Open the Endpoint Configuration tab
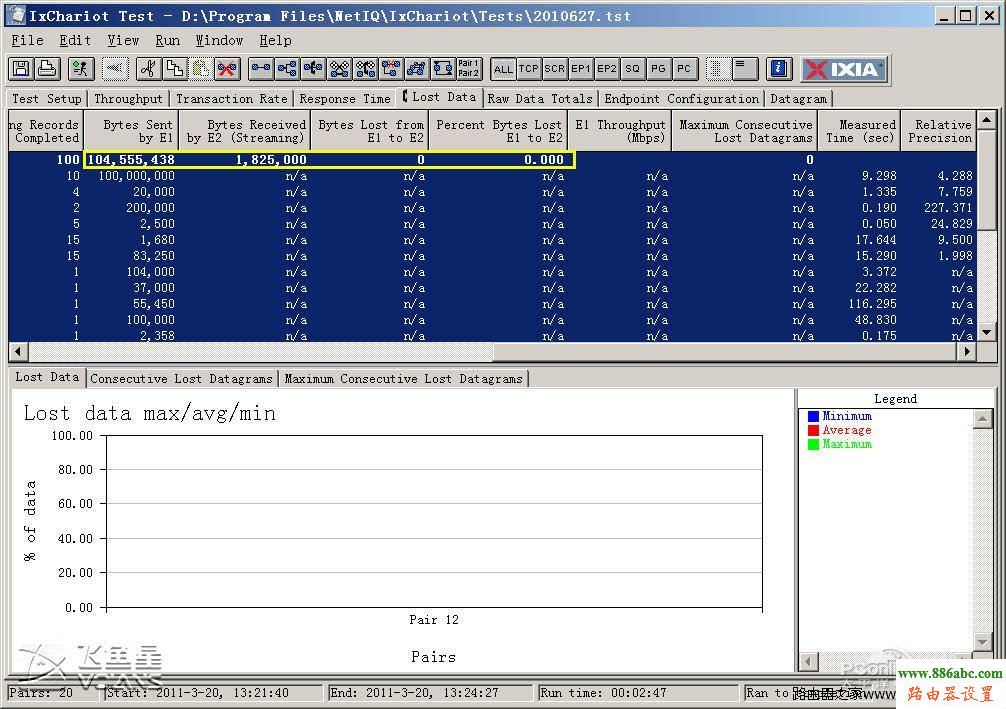 tap(681, 99)
